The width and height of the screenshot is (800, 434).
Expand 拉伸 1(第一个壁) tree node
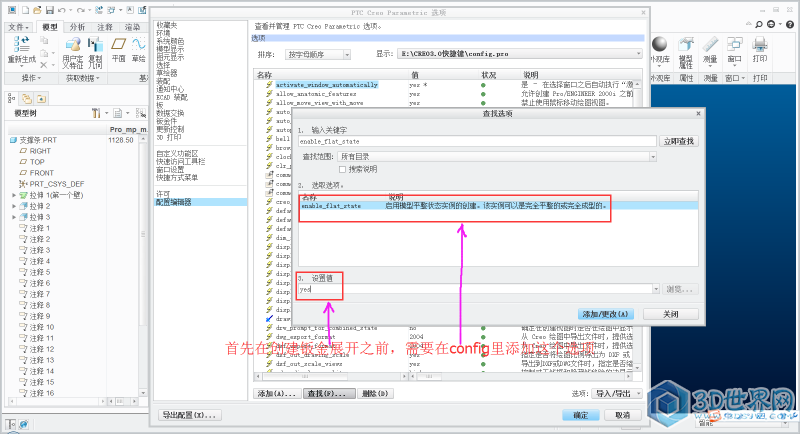coord(14,195)
